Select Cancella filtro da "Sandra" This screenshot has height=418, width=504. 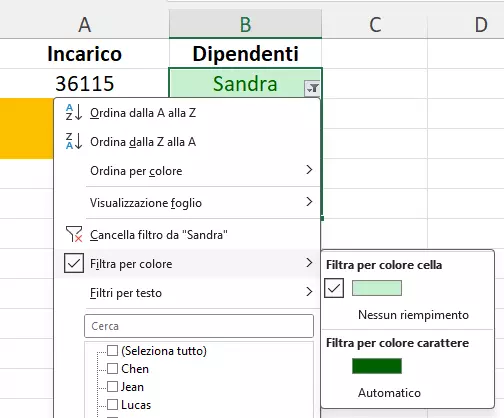[187, 235]
